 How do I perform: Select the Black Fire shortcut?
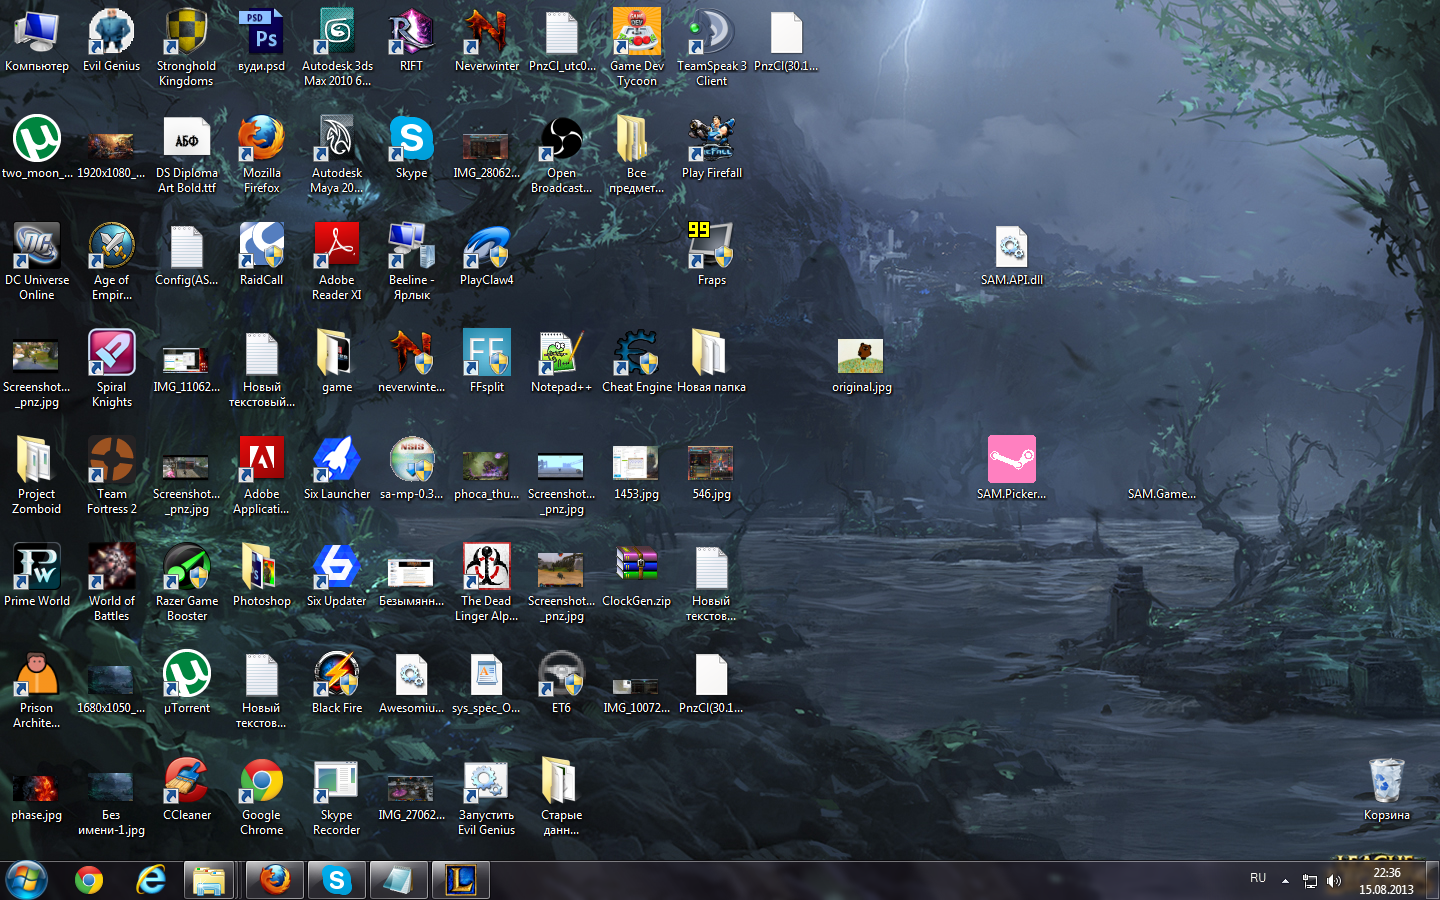(337, 682)
